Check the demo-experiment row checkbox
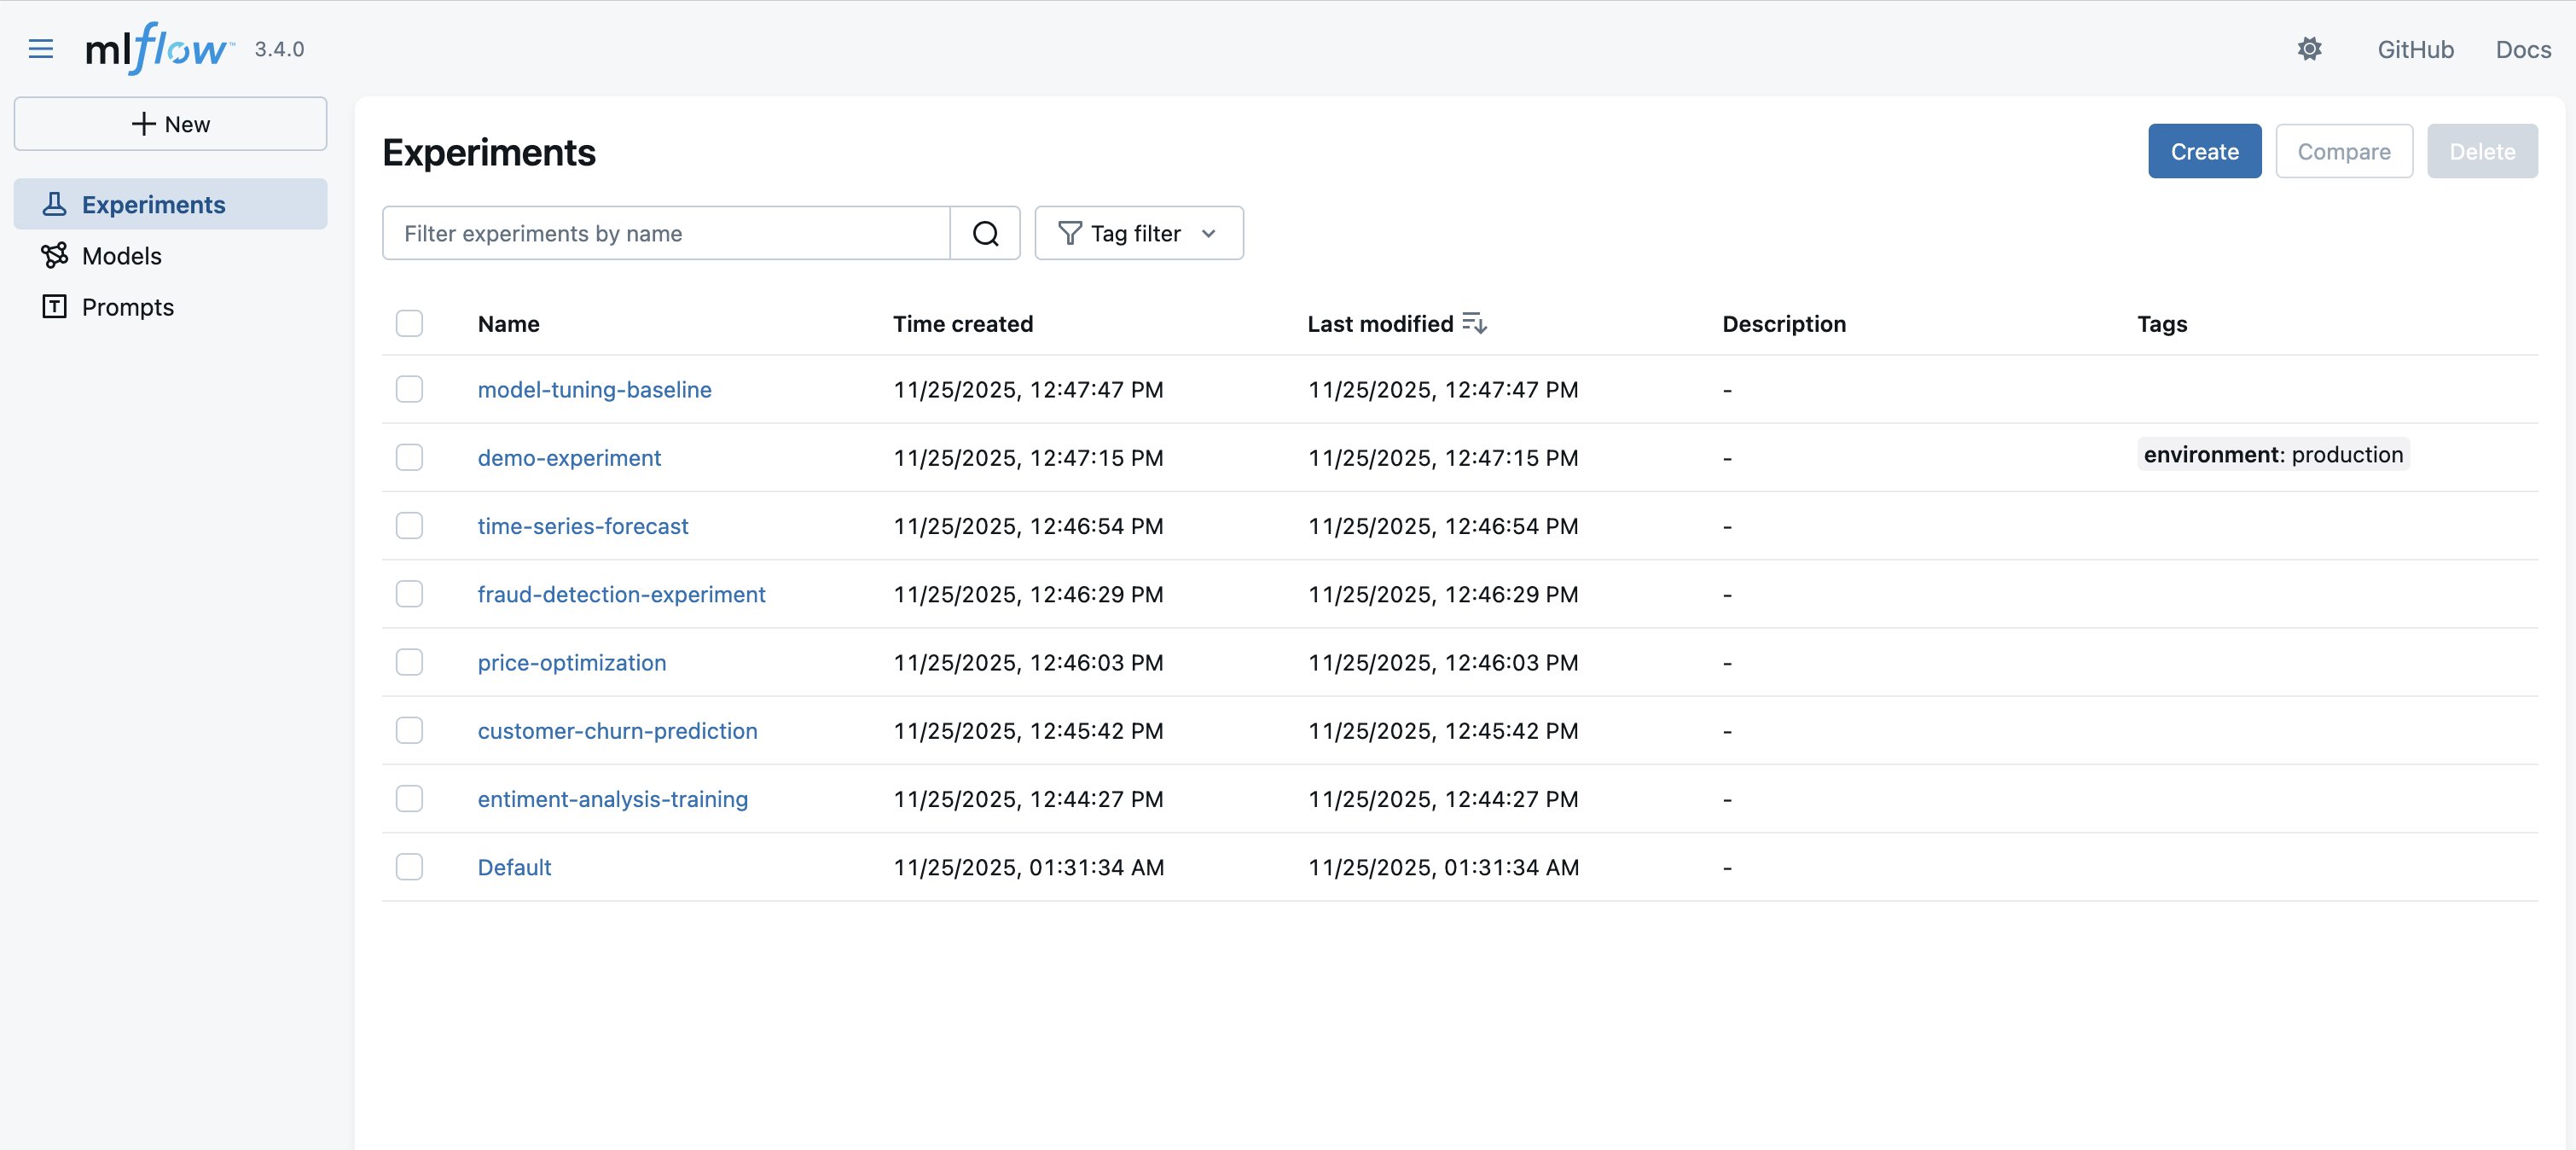 click(409, 458)
